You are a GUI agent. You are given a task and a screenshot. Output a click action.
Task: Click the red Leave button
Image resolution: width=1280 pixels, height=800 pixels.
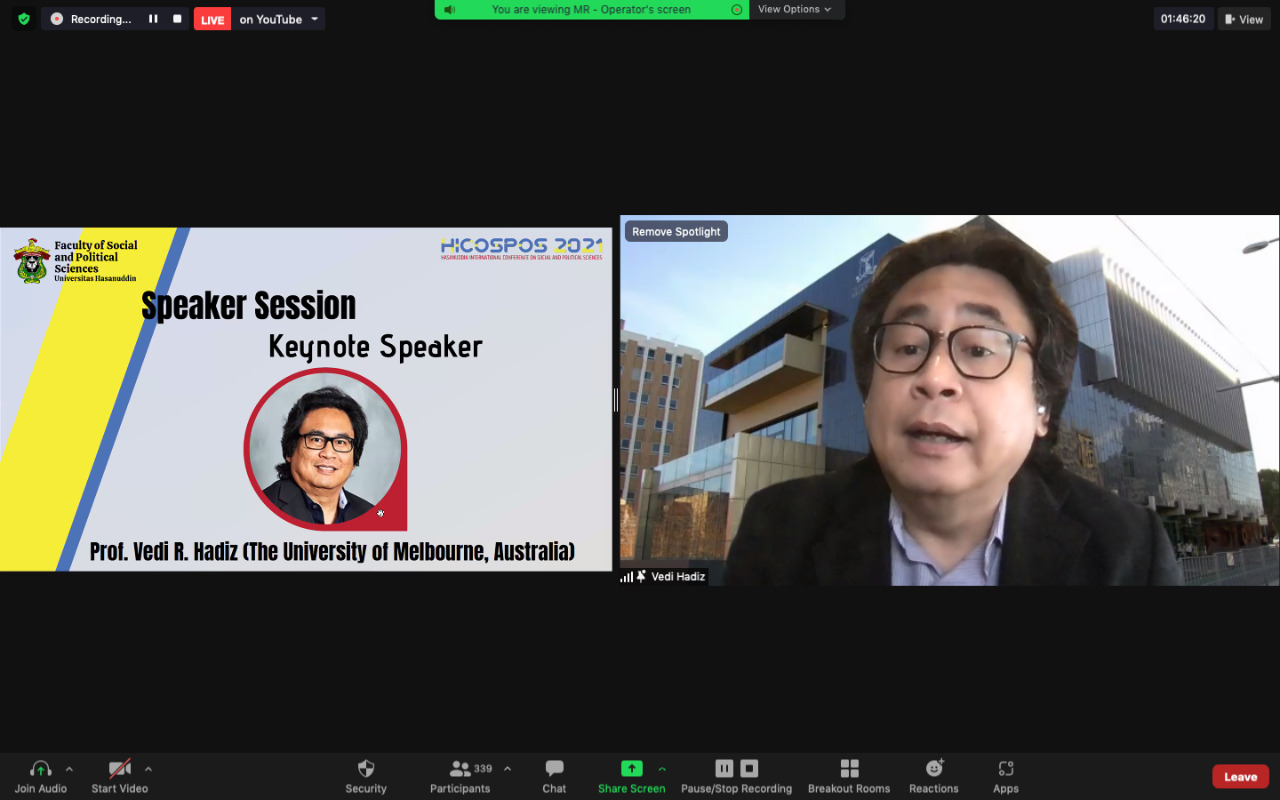(x=1240, y=777)
